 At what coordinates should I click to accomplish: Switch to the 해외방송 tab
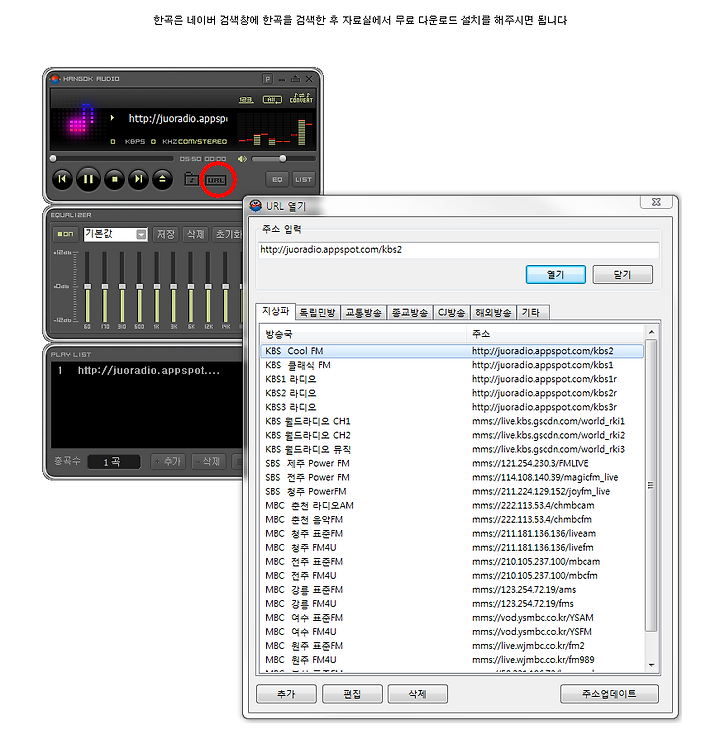pos(493,312)
